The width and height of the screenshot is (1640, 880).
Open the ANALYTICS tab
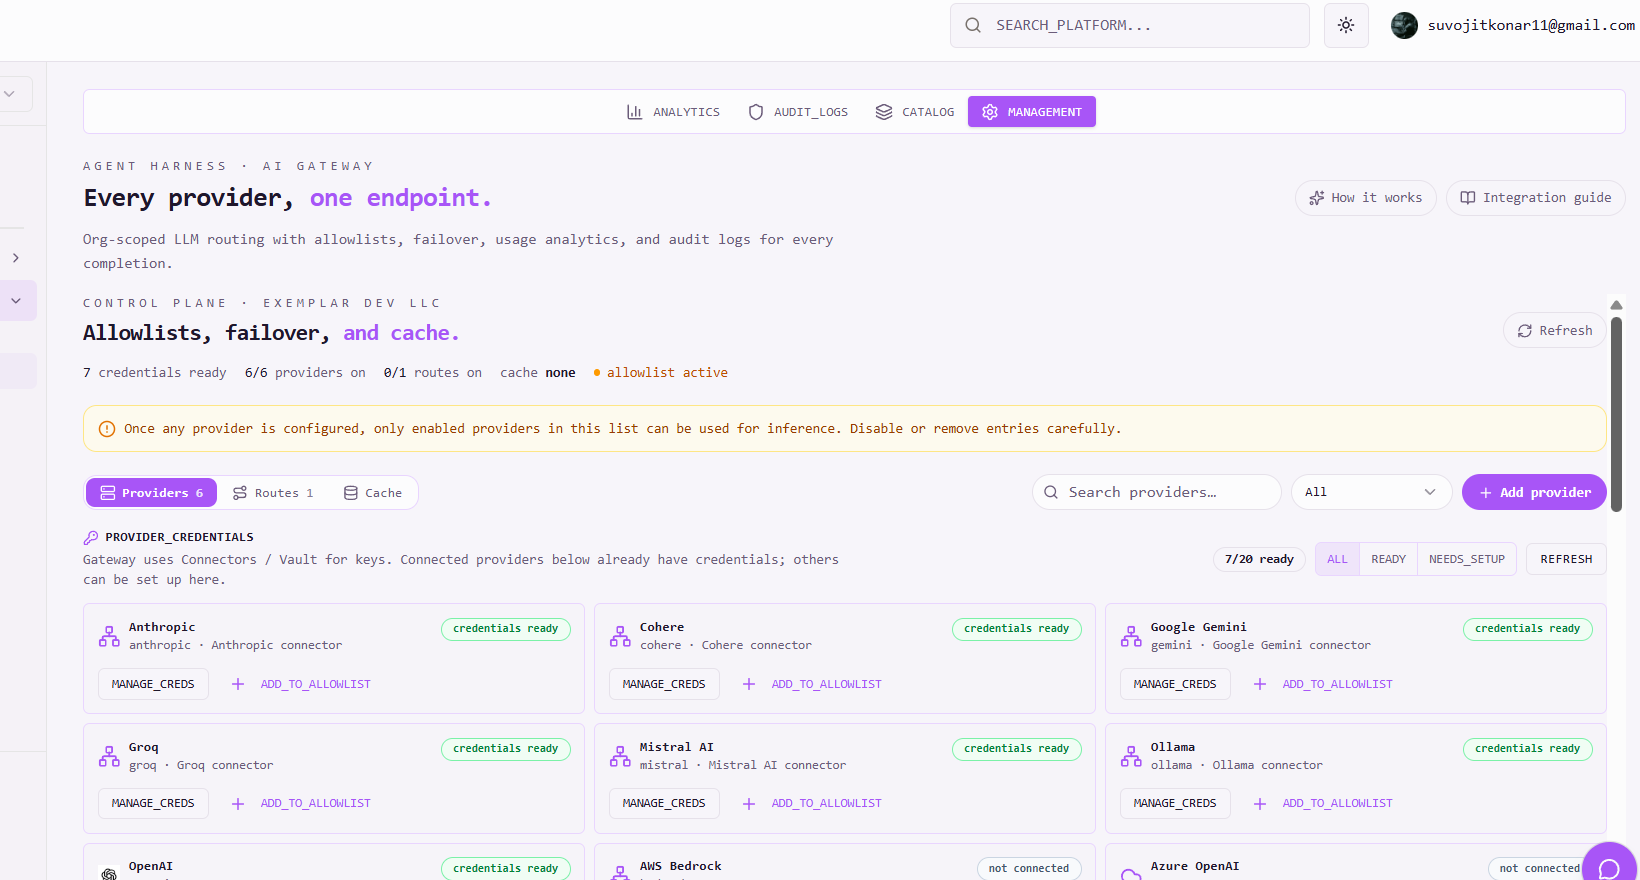(x=673, y=112)
